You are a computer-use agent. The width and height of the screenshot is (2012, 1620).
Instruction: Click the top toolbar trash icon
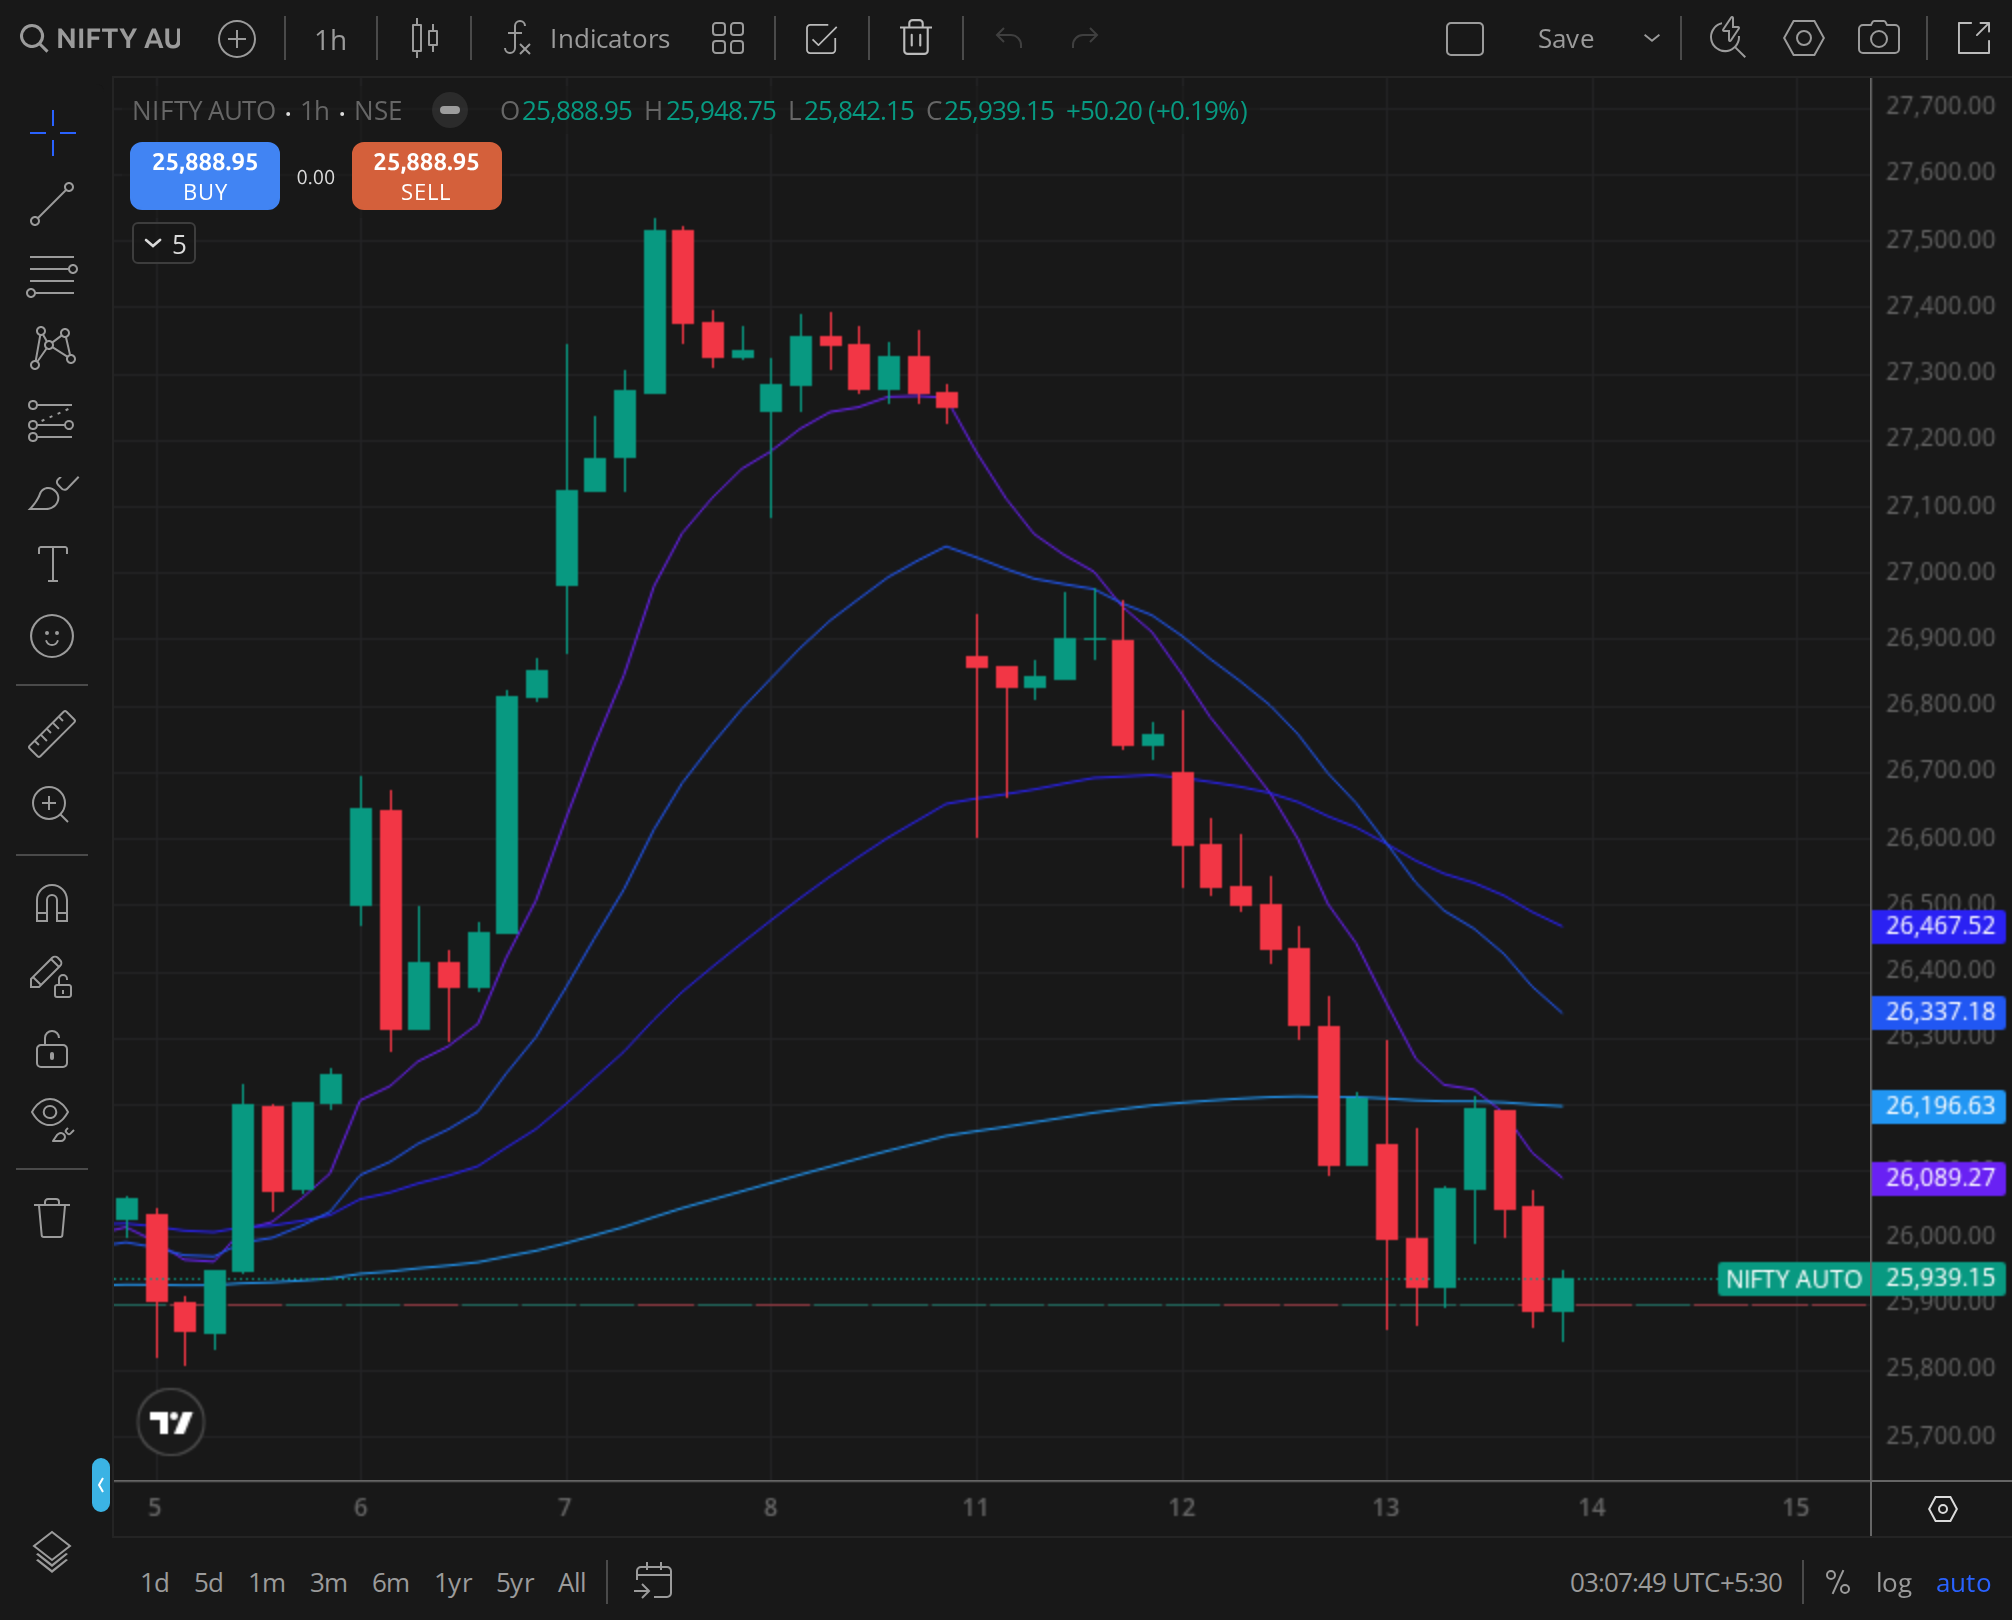click(x=916, y=39)
